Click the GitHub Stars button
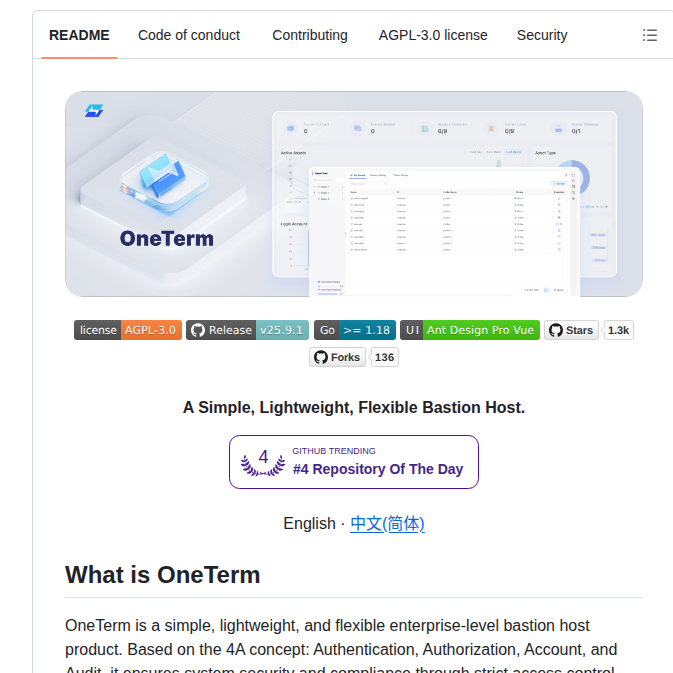The image size is (673, 673). pyautogui.click(x=571, y=330)
